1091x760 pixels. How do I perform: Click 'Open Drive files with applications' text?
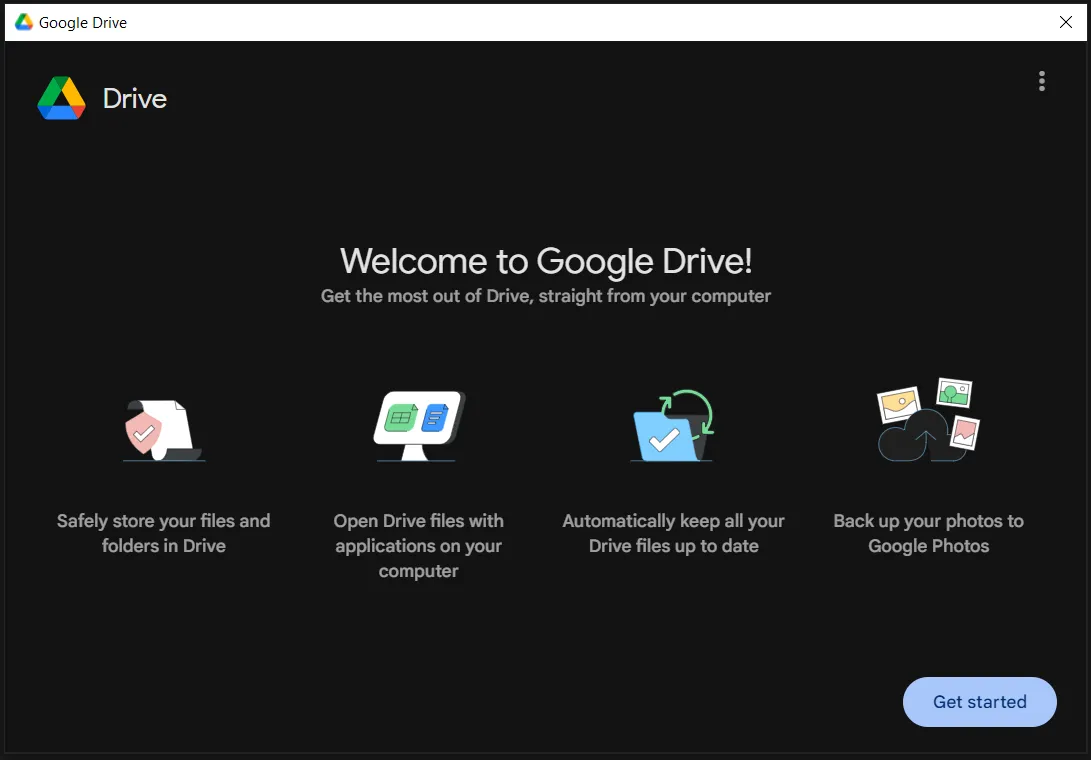[418, 546]
